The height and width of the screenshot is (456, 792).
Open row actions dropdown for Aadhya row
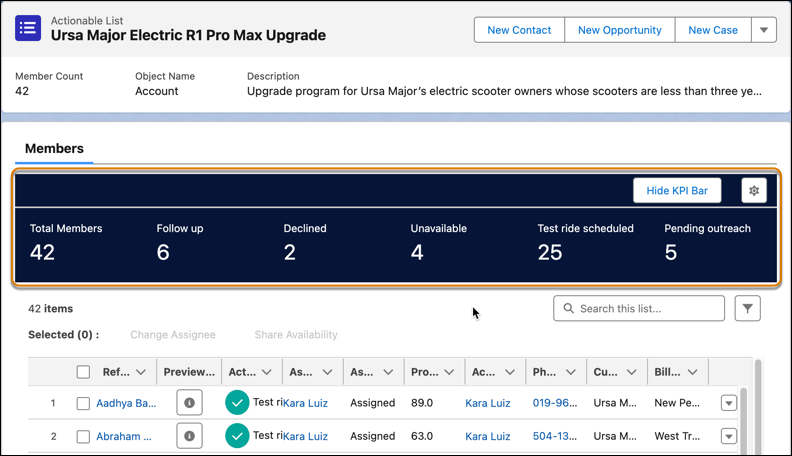point(729,403)
